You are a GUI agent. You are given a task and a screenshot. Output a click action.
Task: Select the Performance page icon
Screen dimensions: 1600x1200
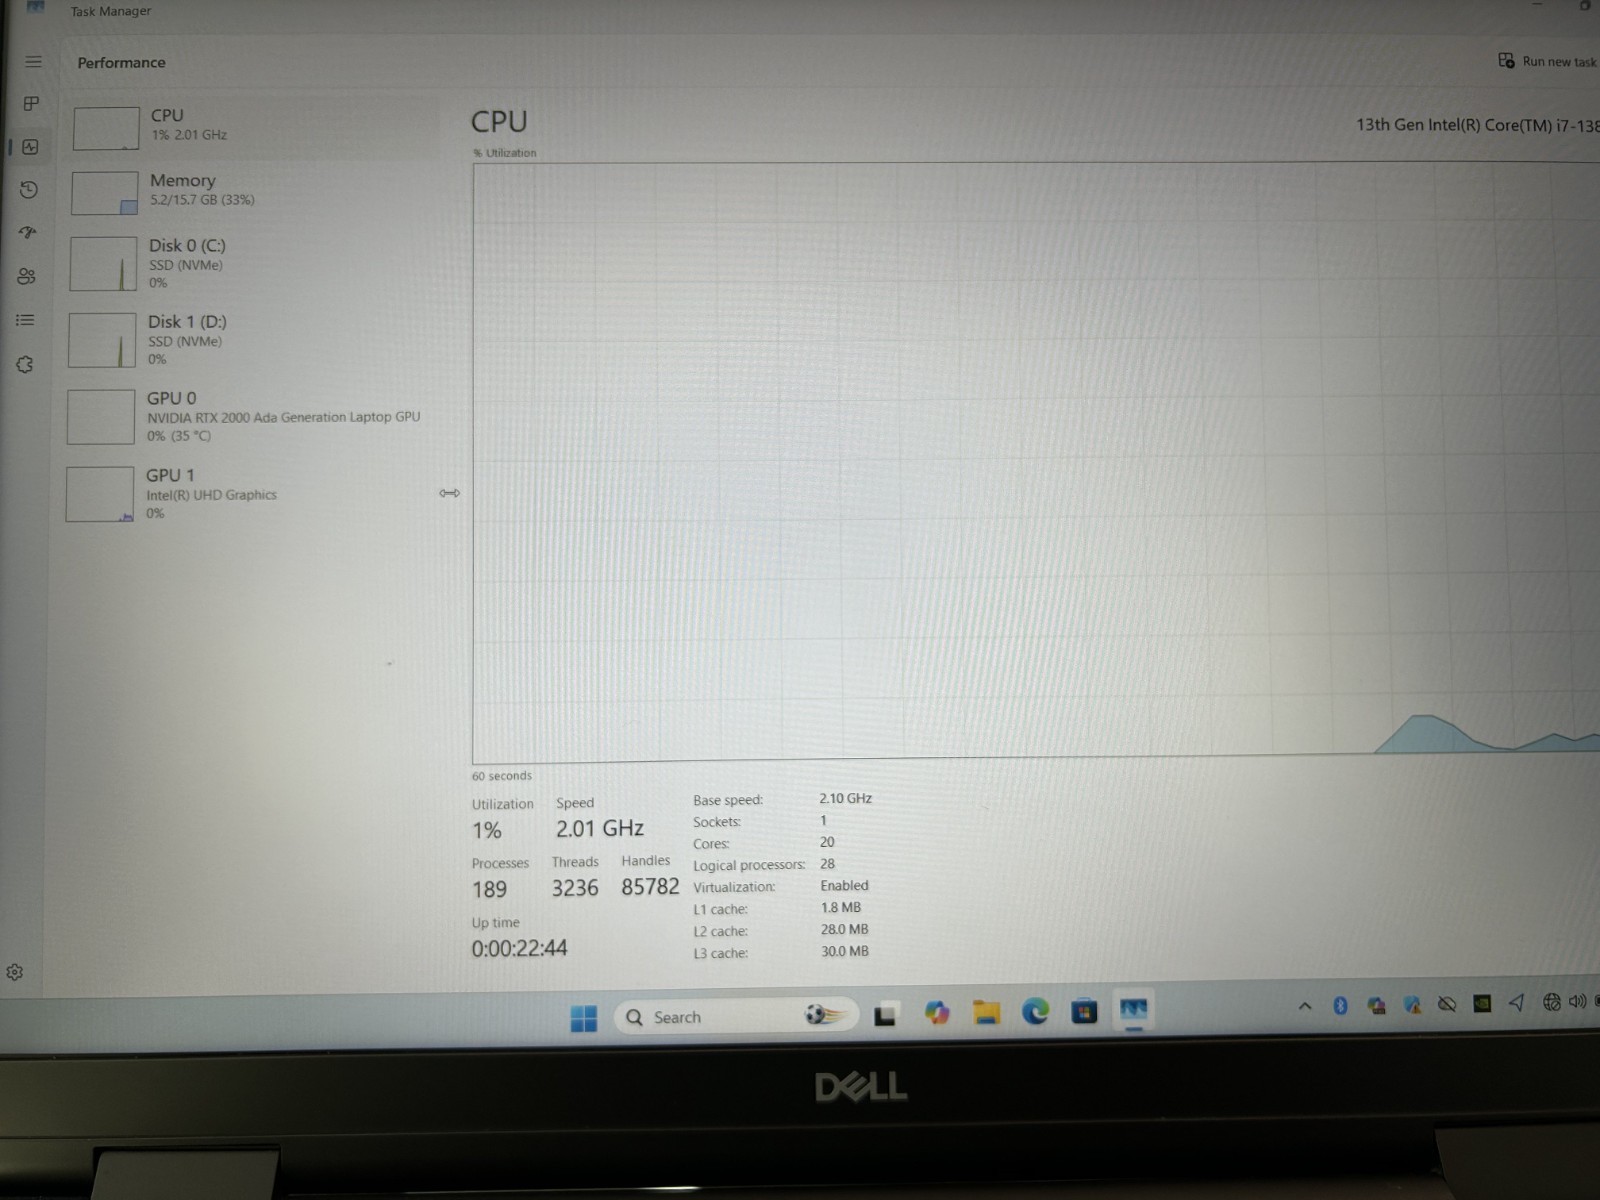pyautogui.click(x=31, y=147)
